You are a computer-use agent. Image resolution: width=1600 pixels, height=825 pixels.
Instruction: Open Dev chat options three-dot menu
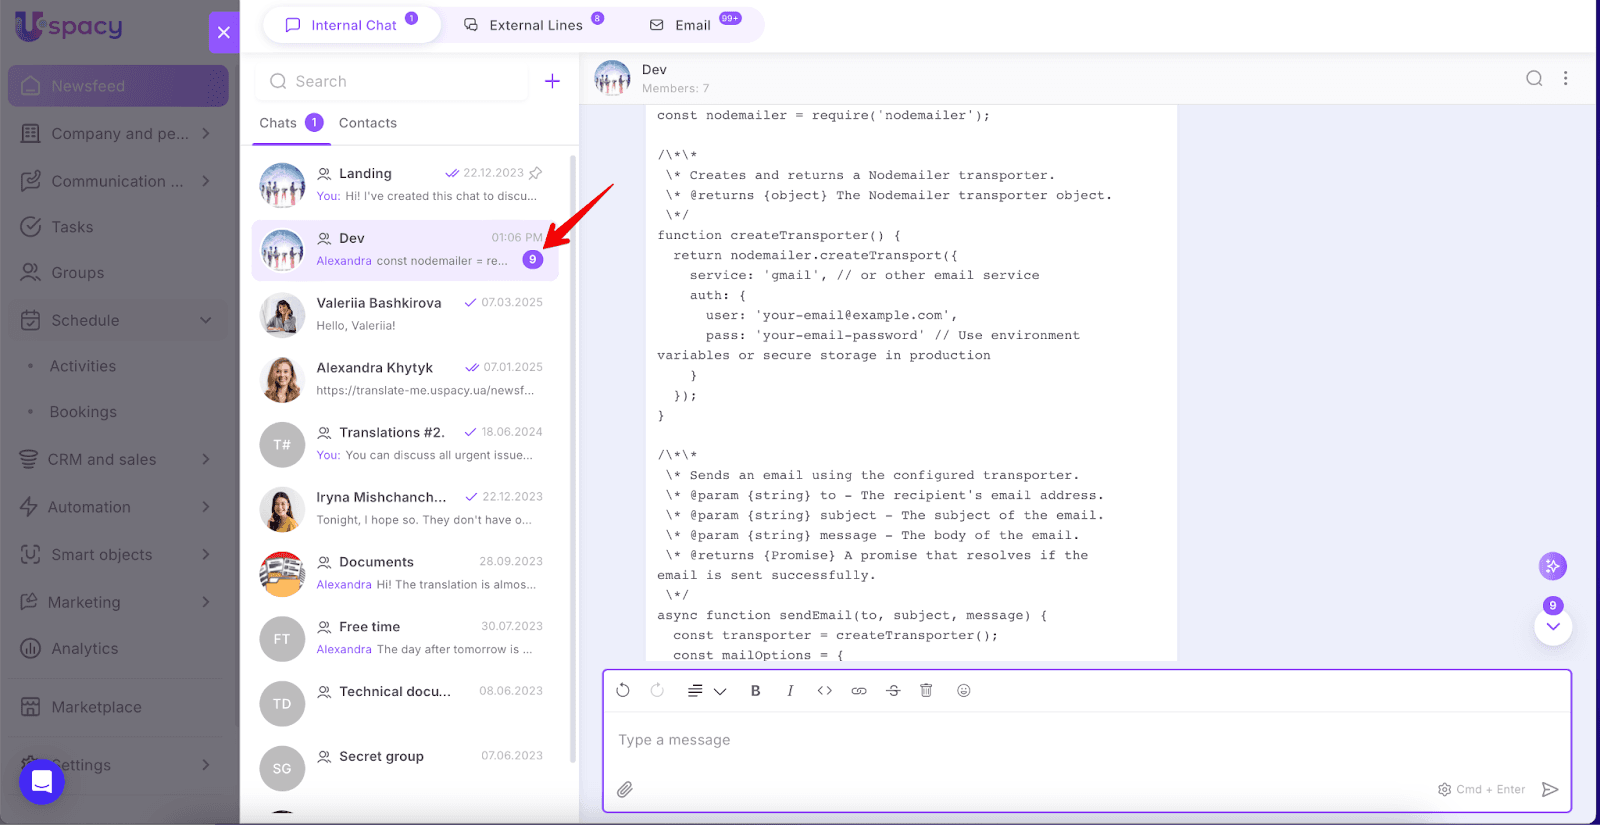click(1566, 78)
